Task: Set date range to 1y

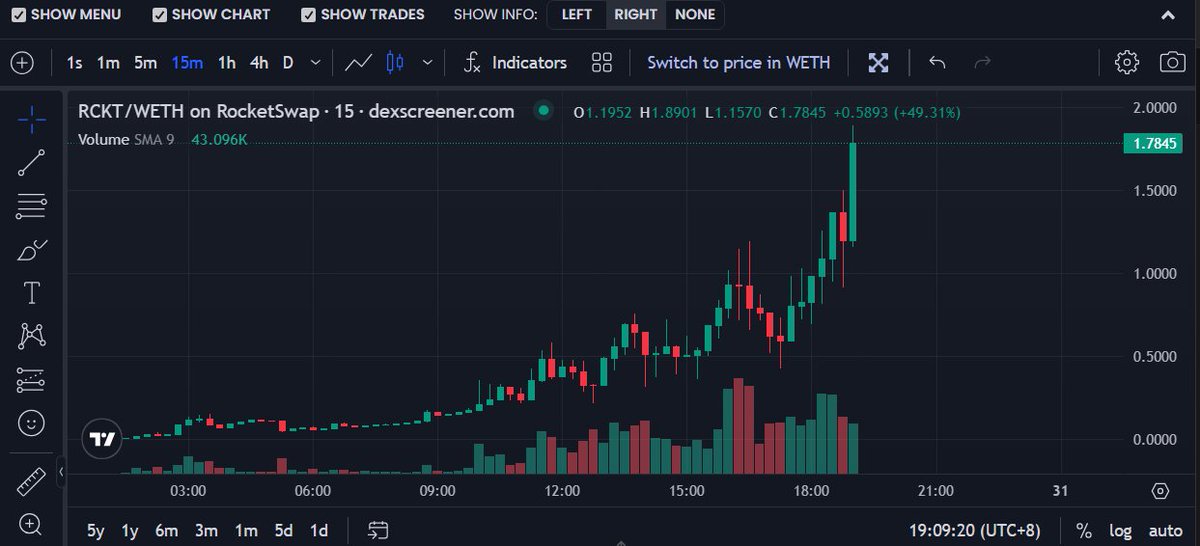Action: tap(130, 531)
